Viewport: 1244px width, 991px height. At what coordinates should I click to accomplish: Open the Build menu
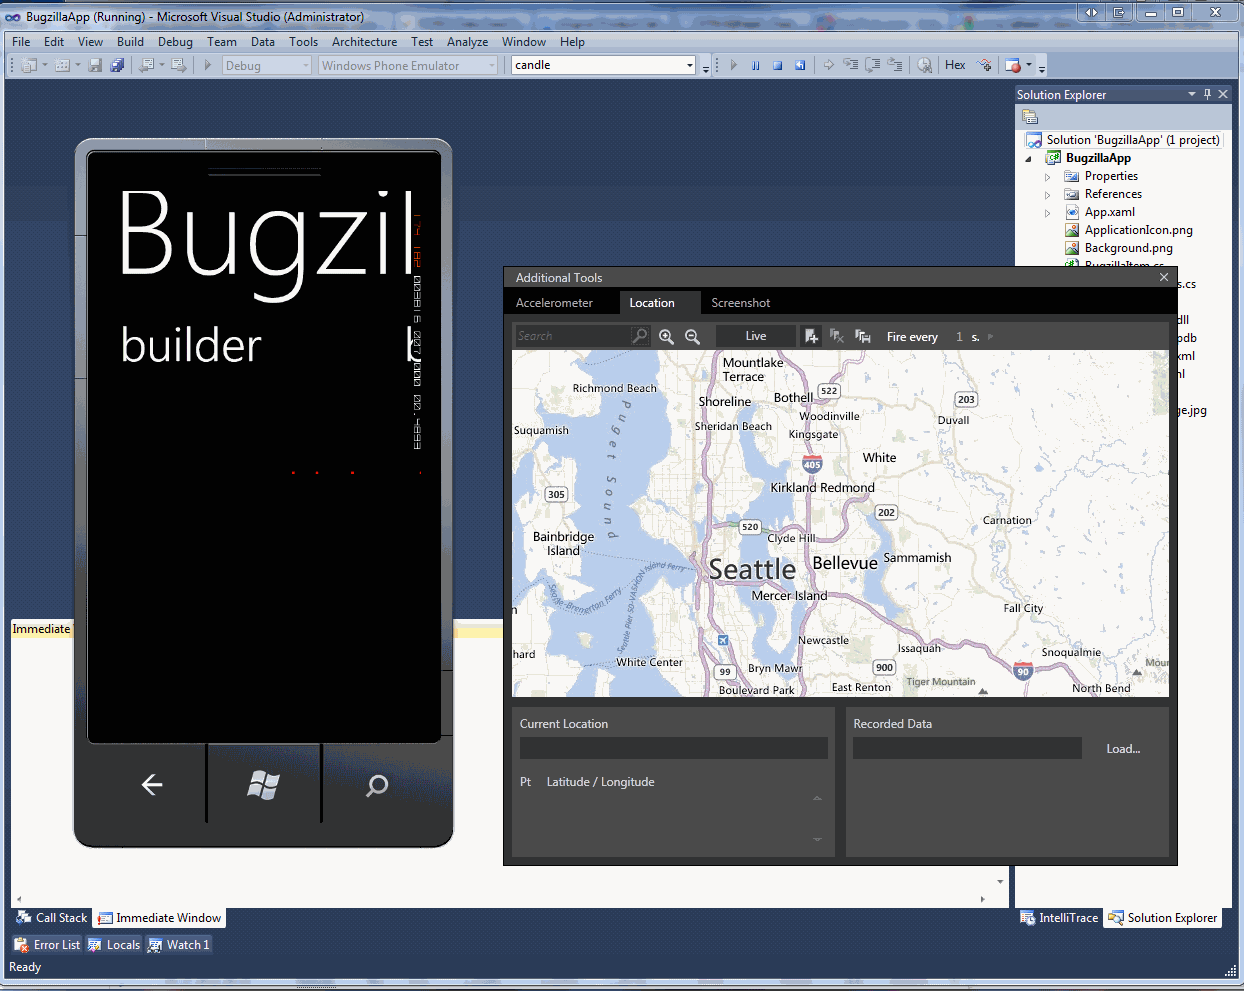click(130, 42)
